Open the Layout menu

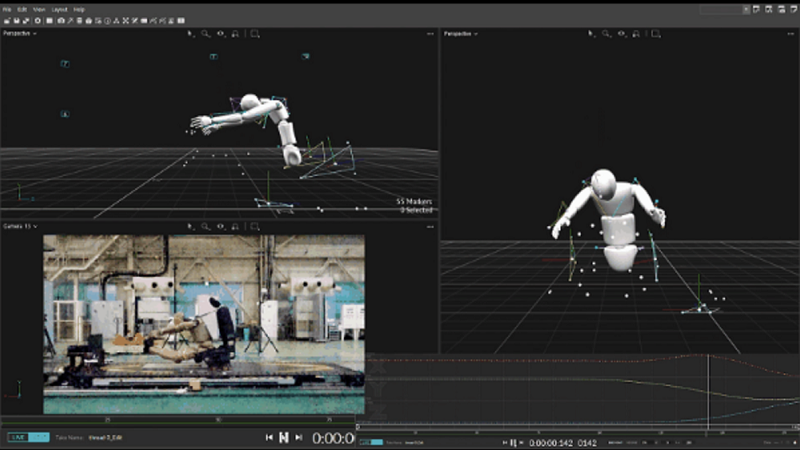58,9
